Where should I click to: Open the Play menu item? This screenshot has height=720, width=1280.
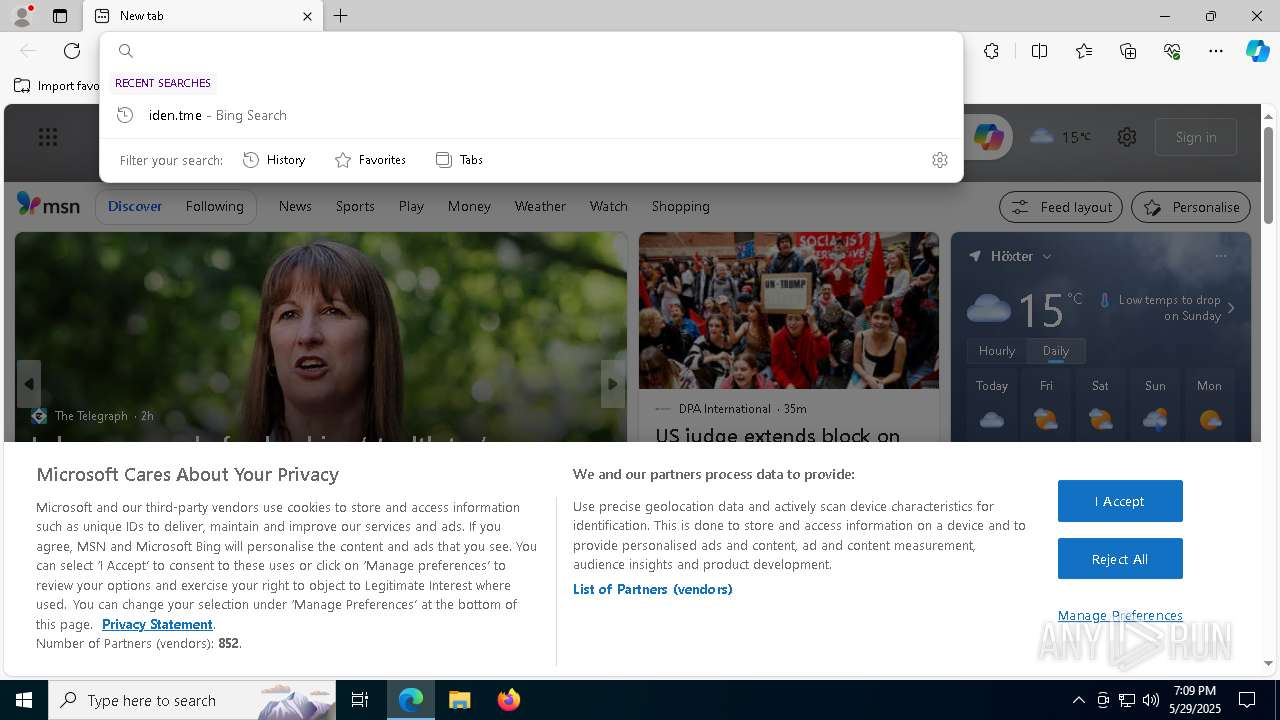[x=411, y=206]
